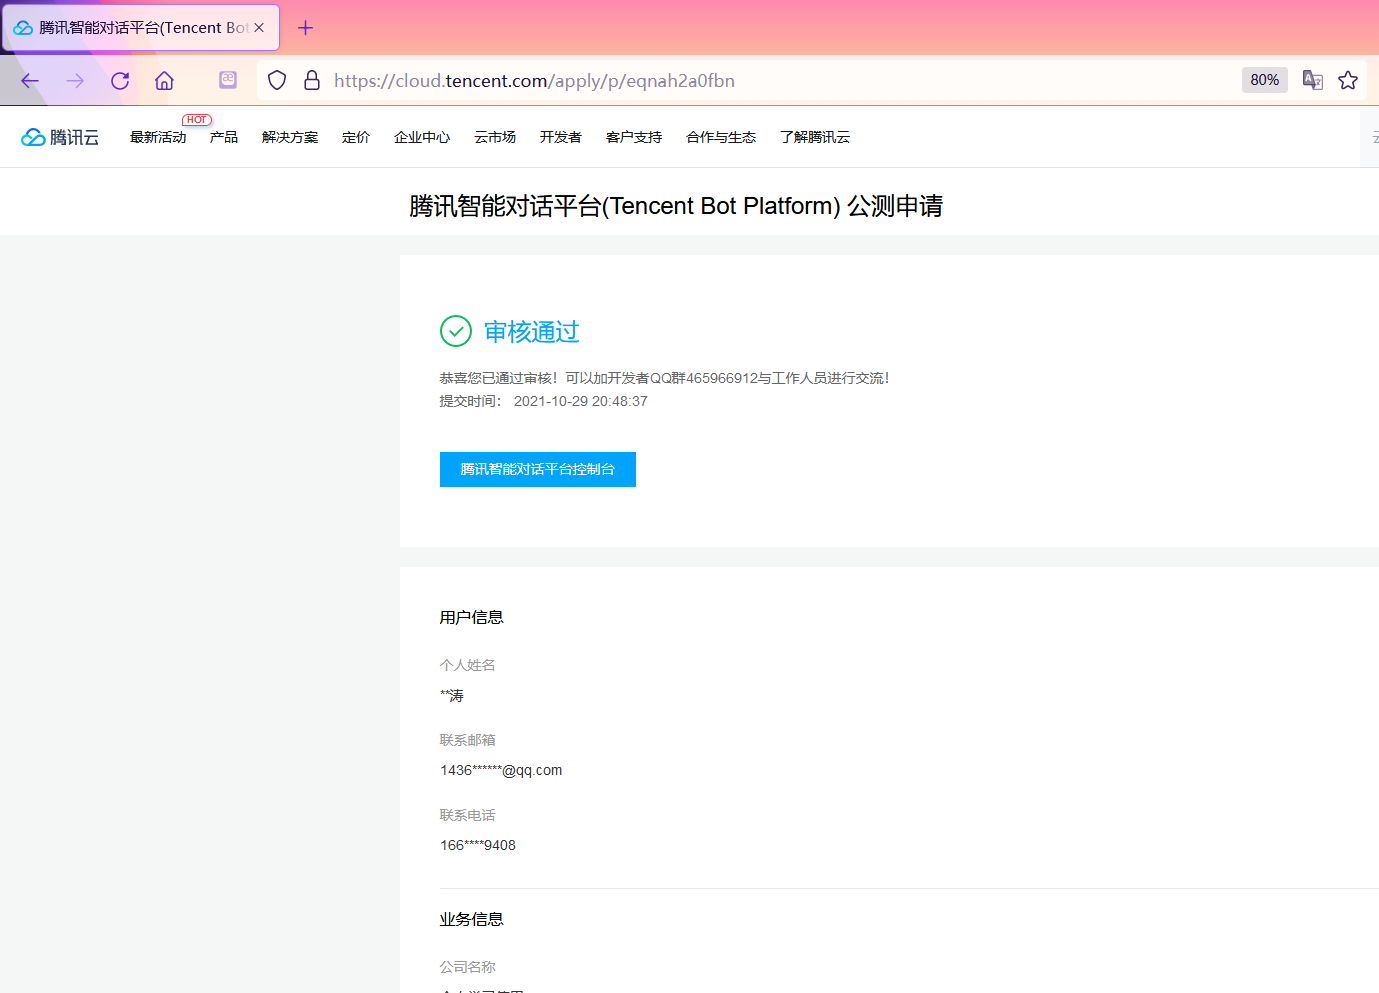Screen dimensions: 1379x993
Task: Click the 联系邮箱 field label
Action: 468,740
